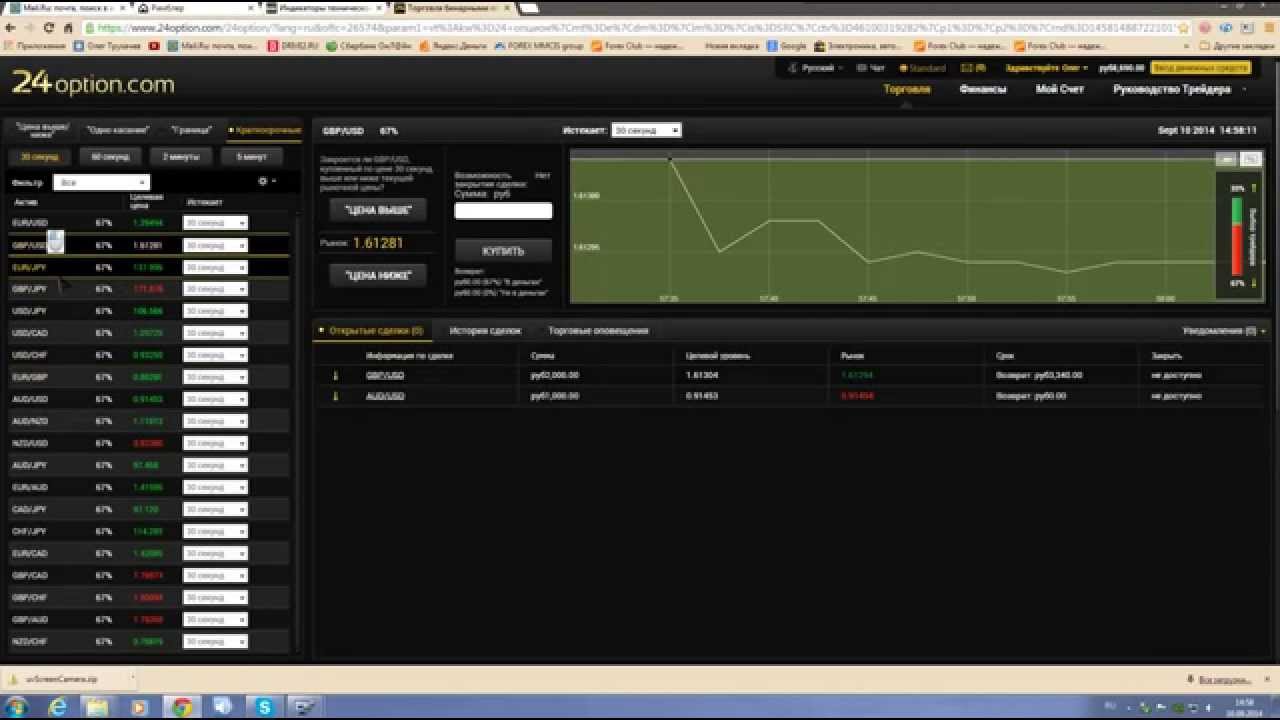Viewport: 1280px width, 720px height.
Task: Open expiry dropdown for NZD/USD row
Action: pyautogui.click(x=215, y=443)
